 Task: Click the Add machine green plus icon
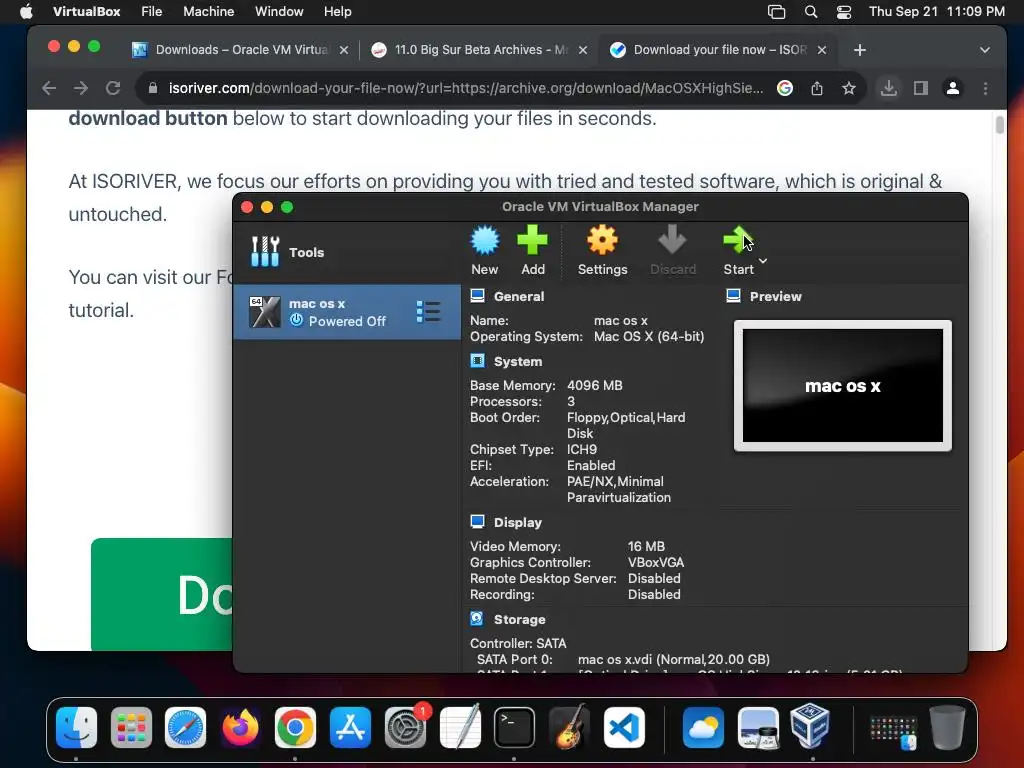tap(532, 240)
